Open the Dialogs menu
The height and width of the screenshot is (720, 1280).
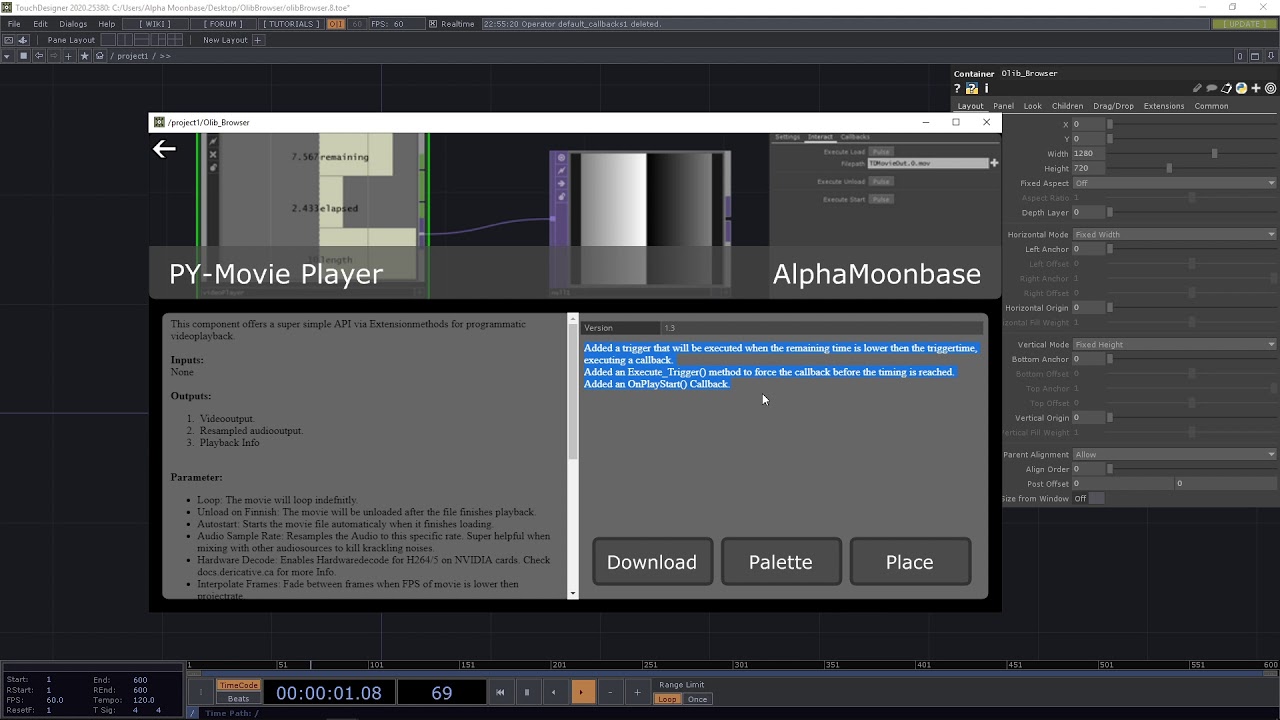click(x=73, y=24)
